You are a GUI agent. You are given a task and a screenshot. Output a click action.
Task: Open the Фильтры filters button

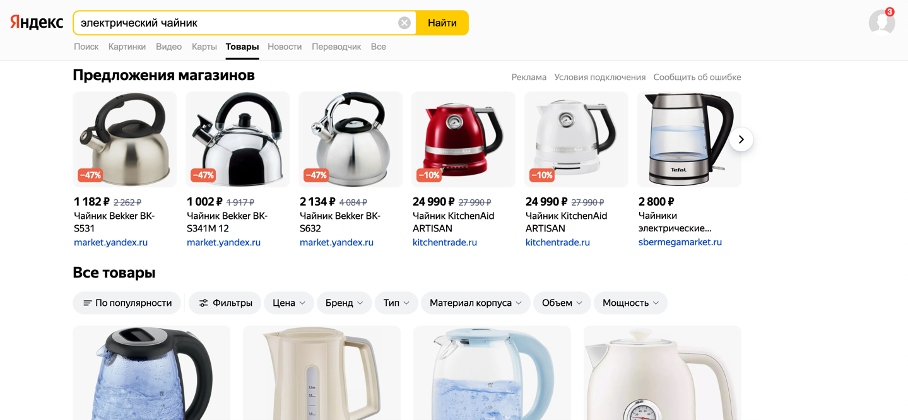tap(225, 303)
